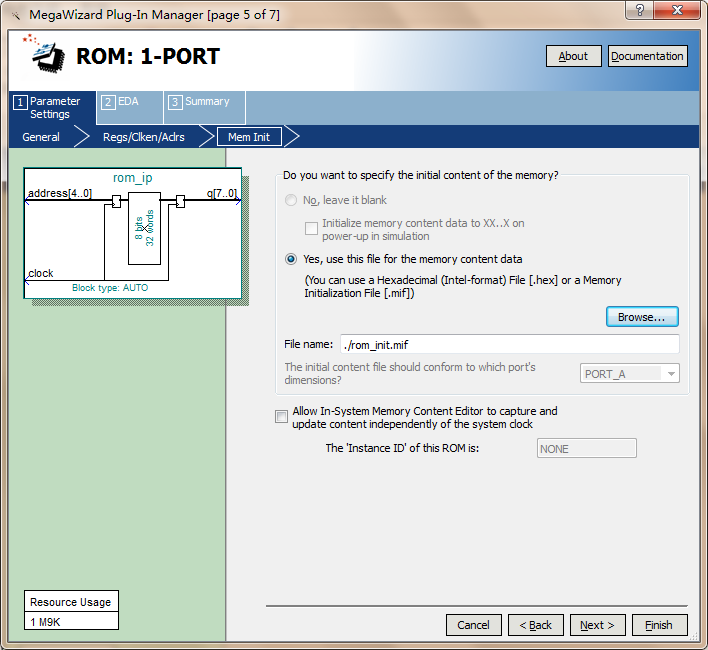Screen dimensions: 708x650
Task: Click the Instance ID field showing NONE
Action: click(x=587, y=448)
